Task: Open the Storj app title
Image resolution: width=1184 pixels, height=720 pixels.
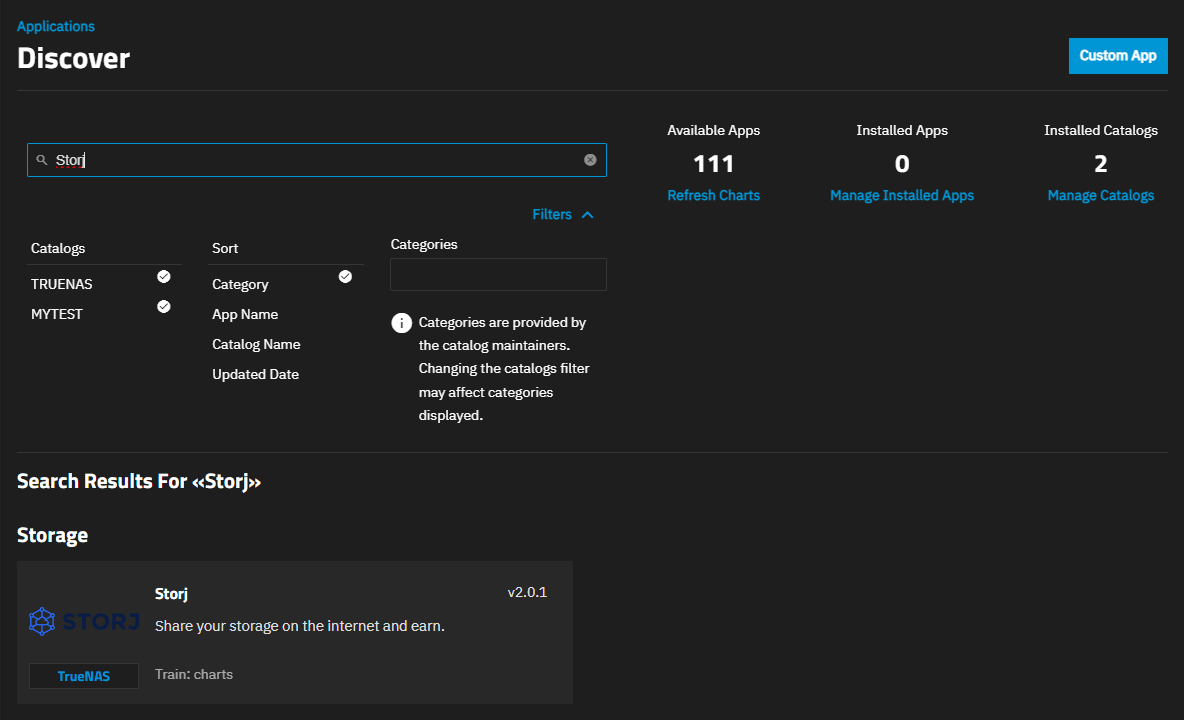Action: (x=171, y=594)
